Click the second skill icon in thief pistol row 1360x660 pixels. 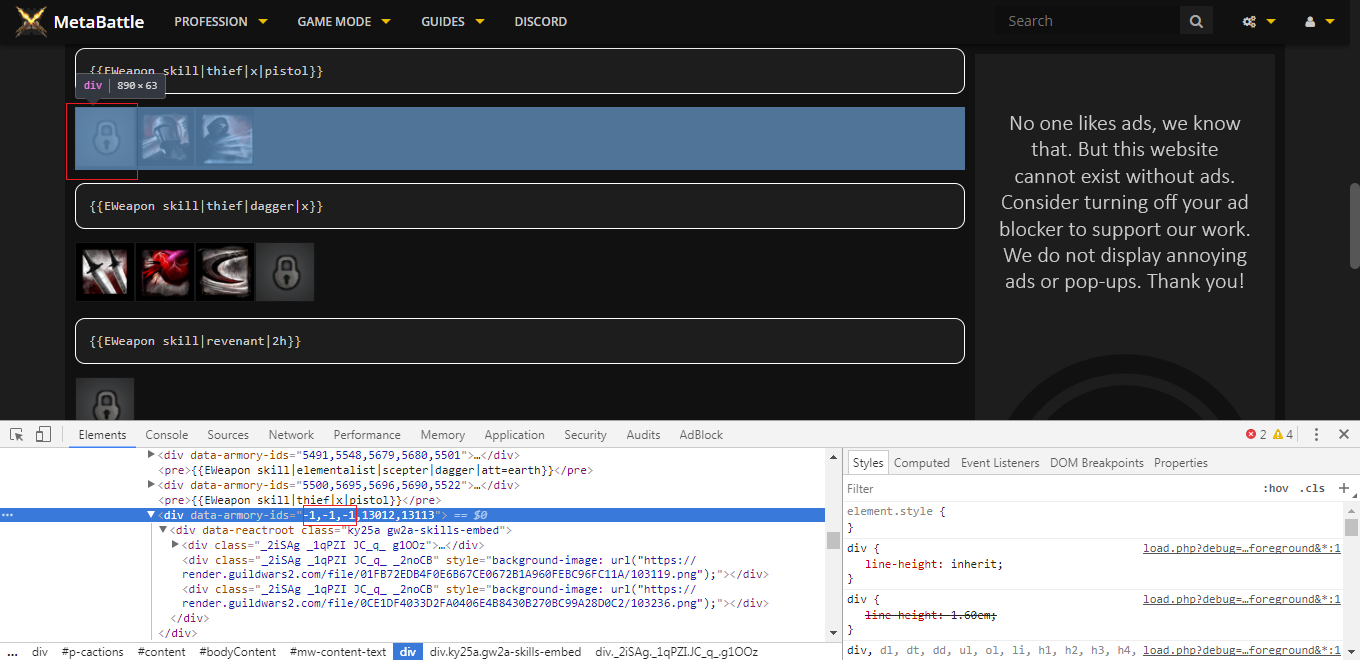(165, 138)
